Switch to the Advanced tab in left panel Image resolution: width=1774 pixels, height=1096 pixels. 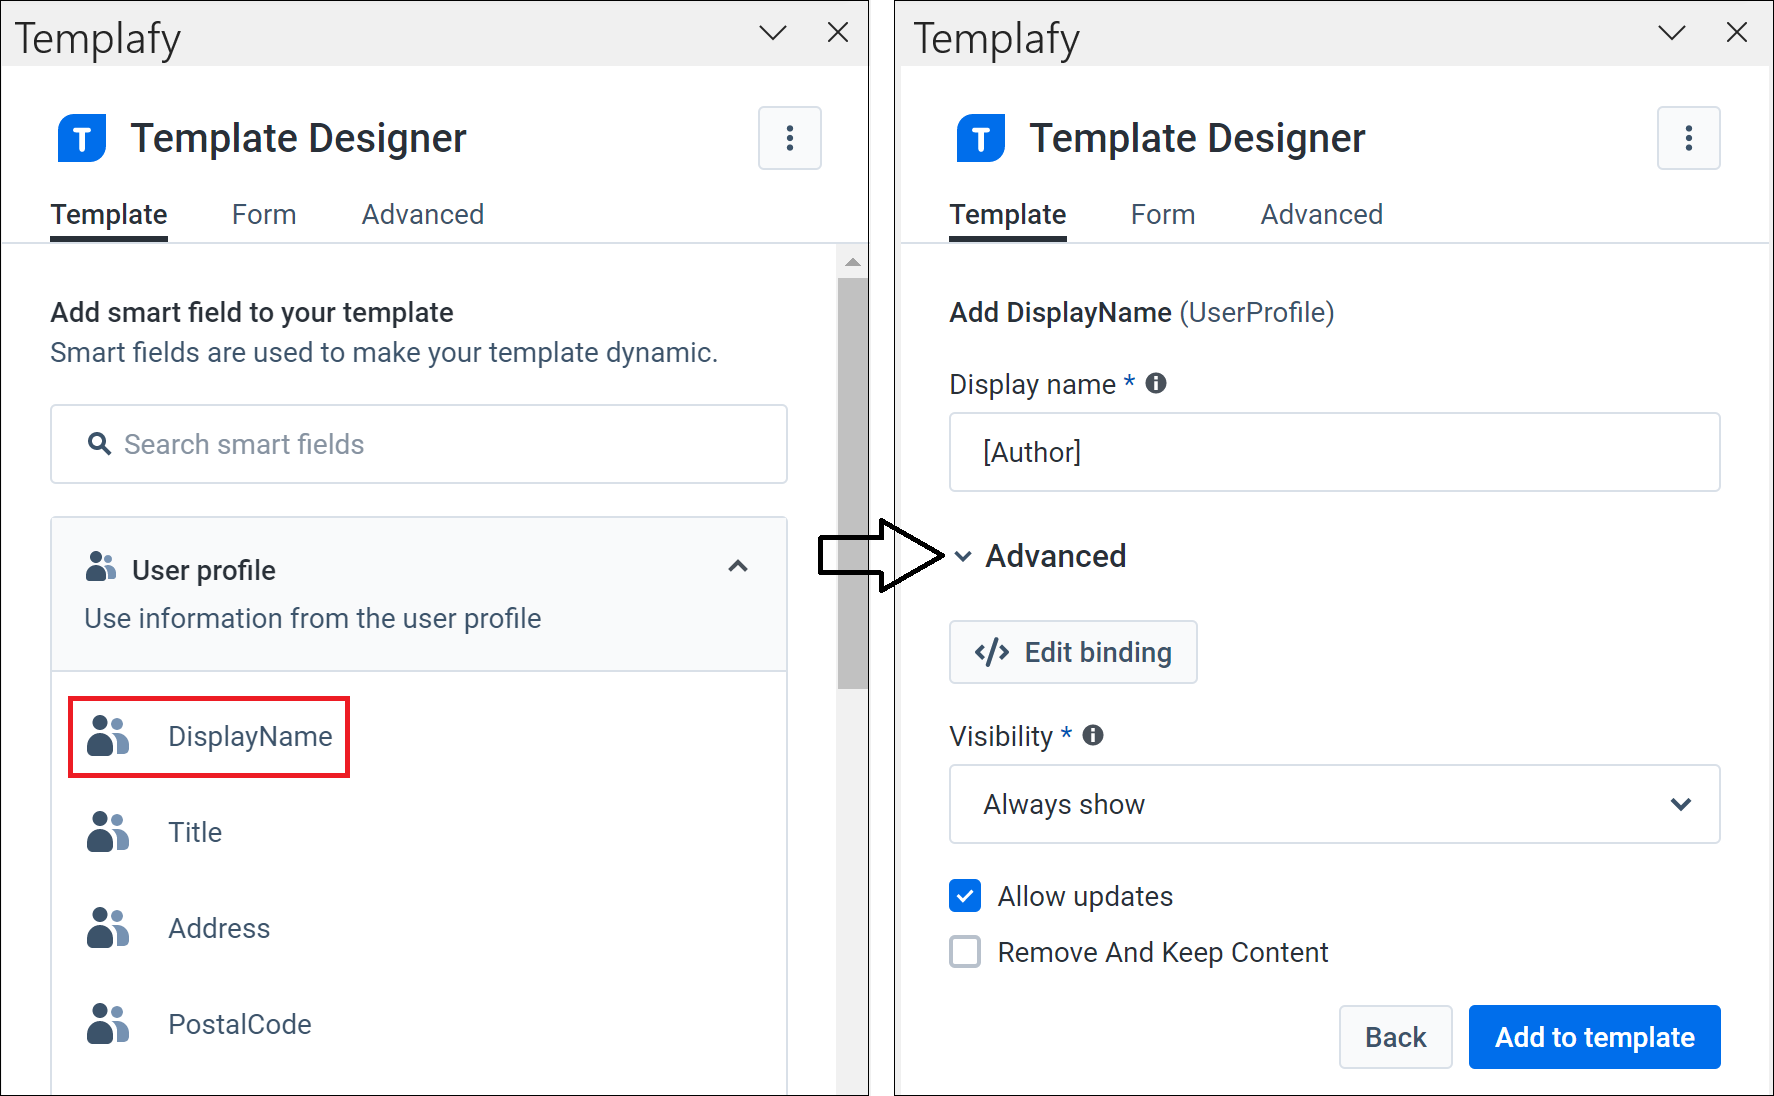point(422,214)
